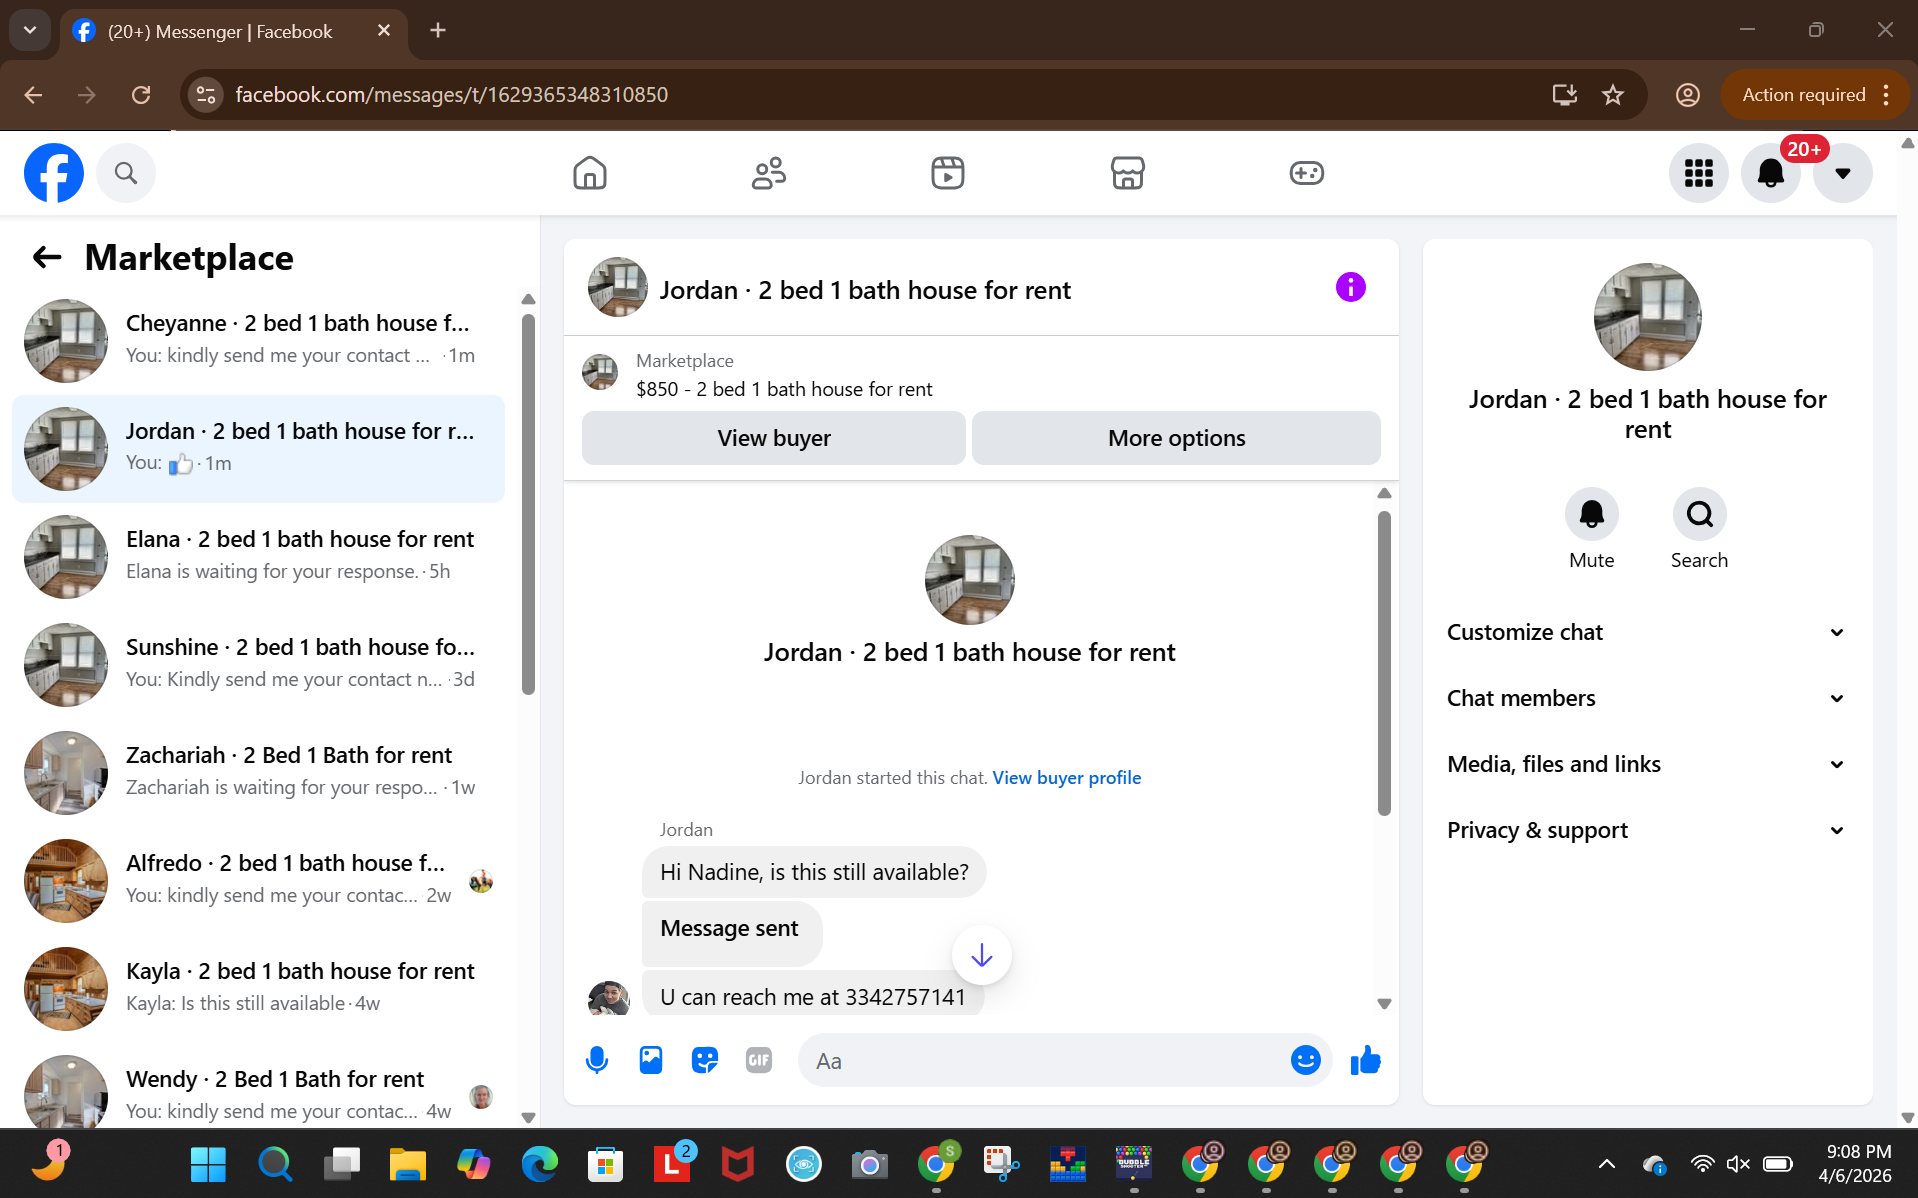Open the Cheyanne conversation
The image size is (1918, 1198).
pyautogui.click(x=258, y=341)
